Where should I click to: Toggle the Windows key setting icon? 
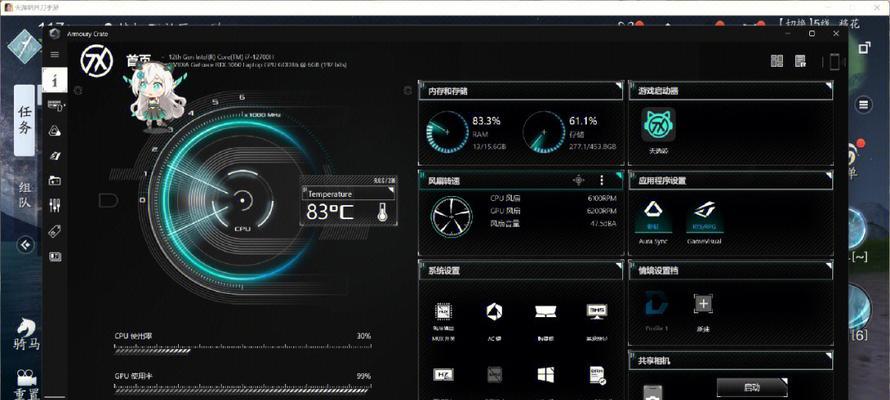[545, 375]
